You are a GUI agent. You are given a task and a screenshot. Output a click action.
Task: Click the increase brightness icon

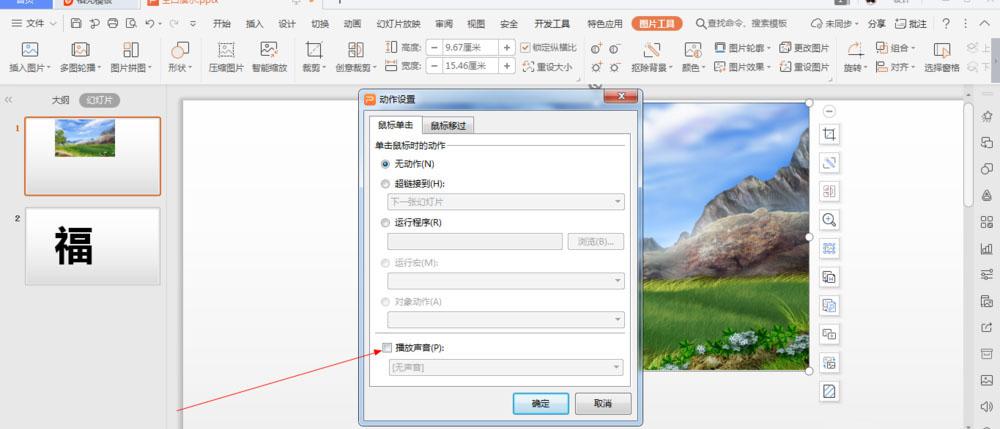[596, 67]
